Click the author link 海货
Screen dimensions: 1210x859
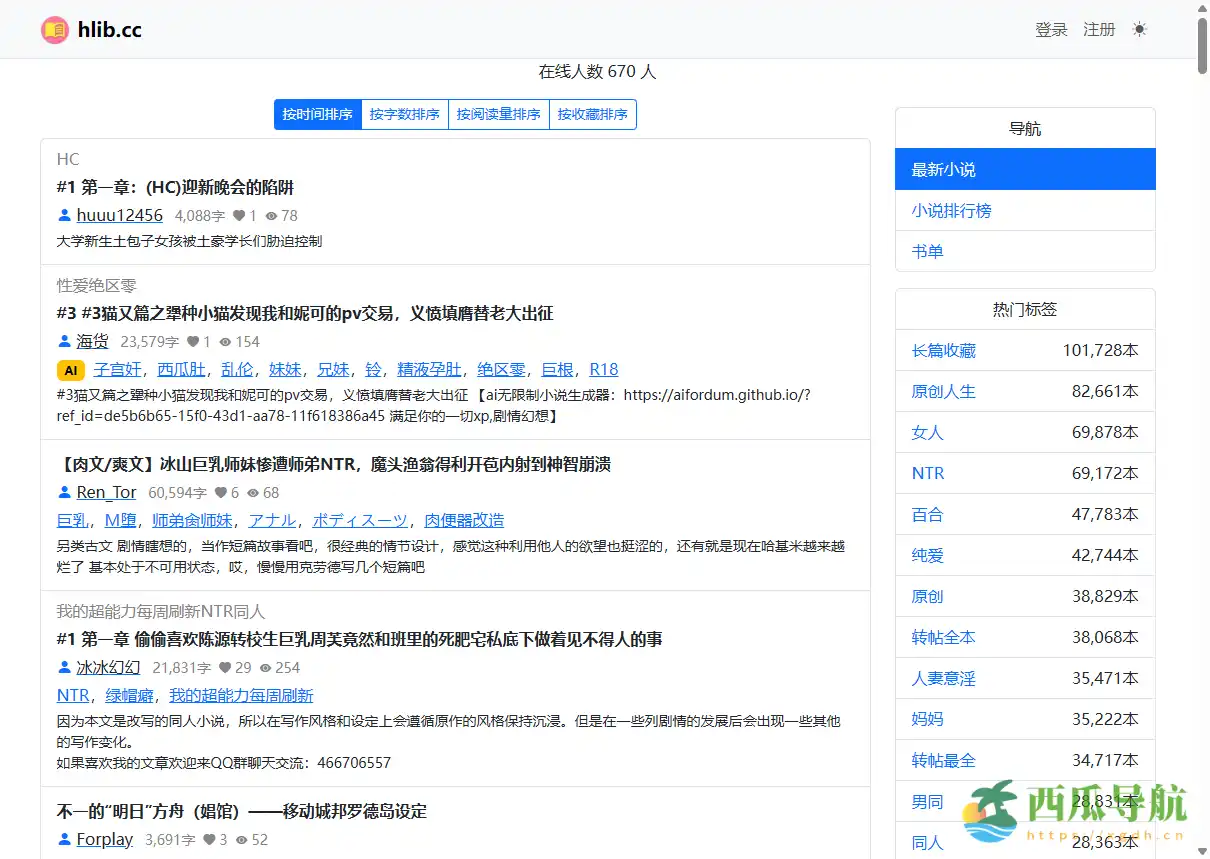(x=92, y=340)
